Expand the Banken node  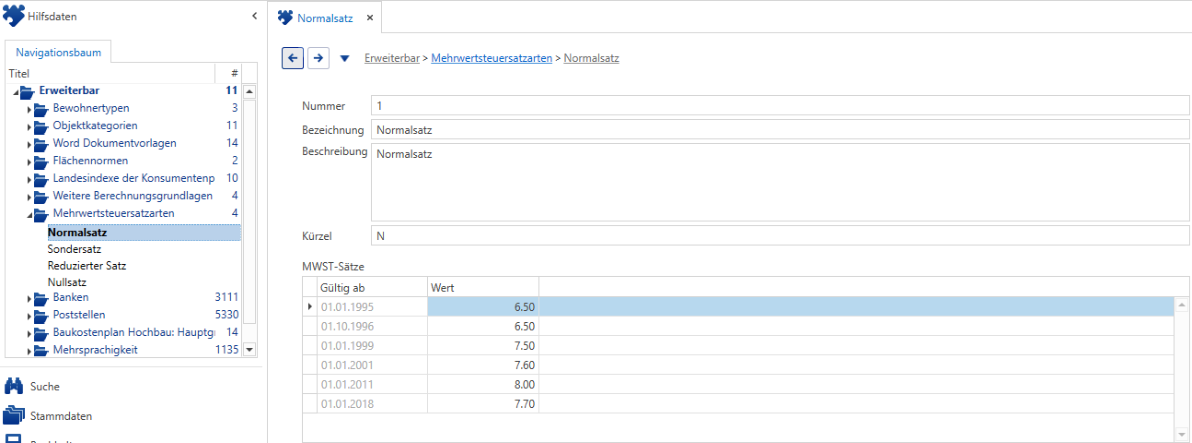point(29,298)
